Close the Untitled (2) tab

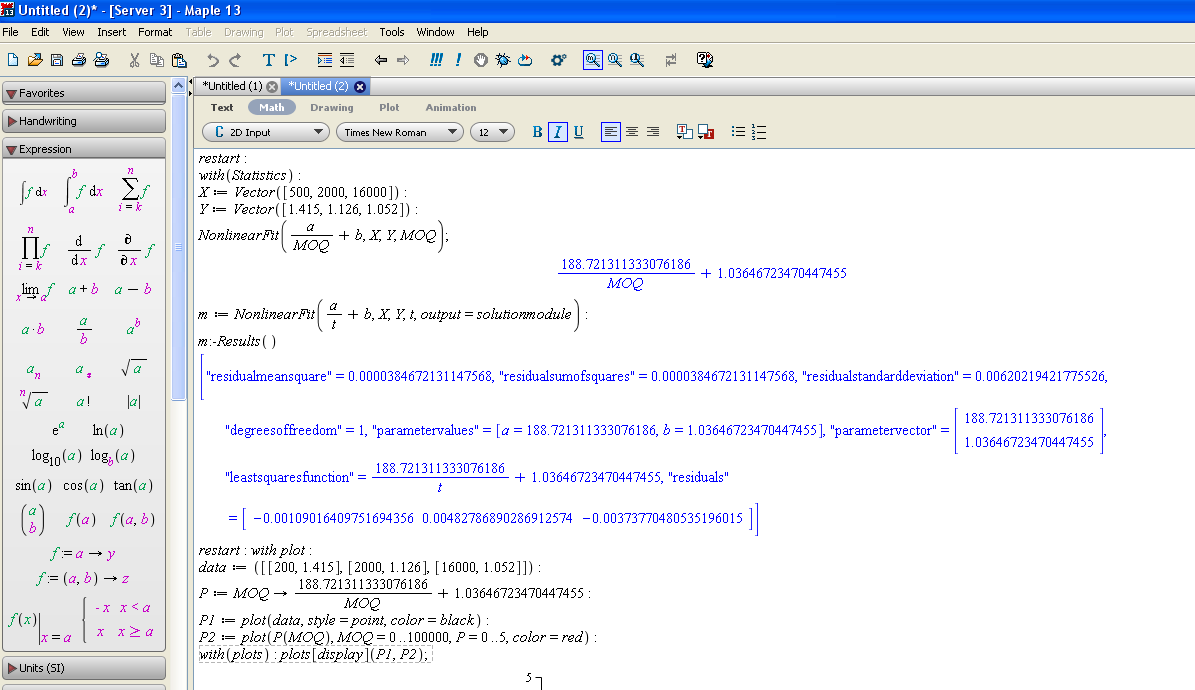[x=360, y=87]
